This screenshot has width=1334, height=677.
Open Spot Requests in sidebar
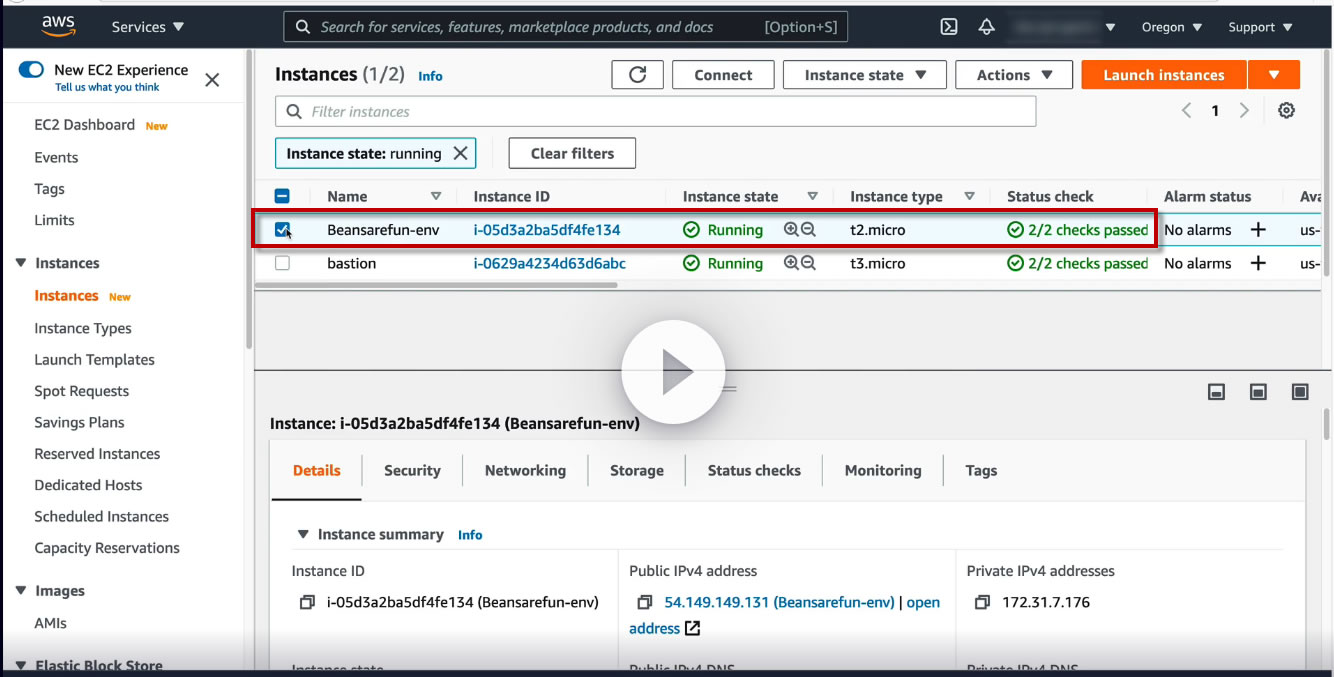pos(81,391)
